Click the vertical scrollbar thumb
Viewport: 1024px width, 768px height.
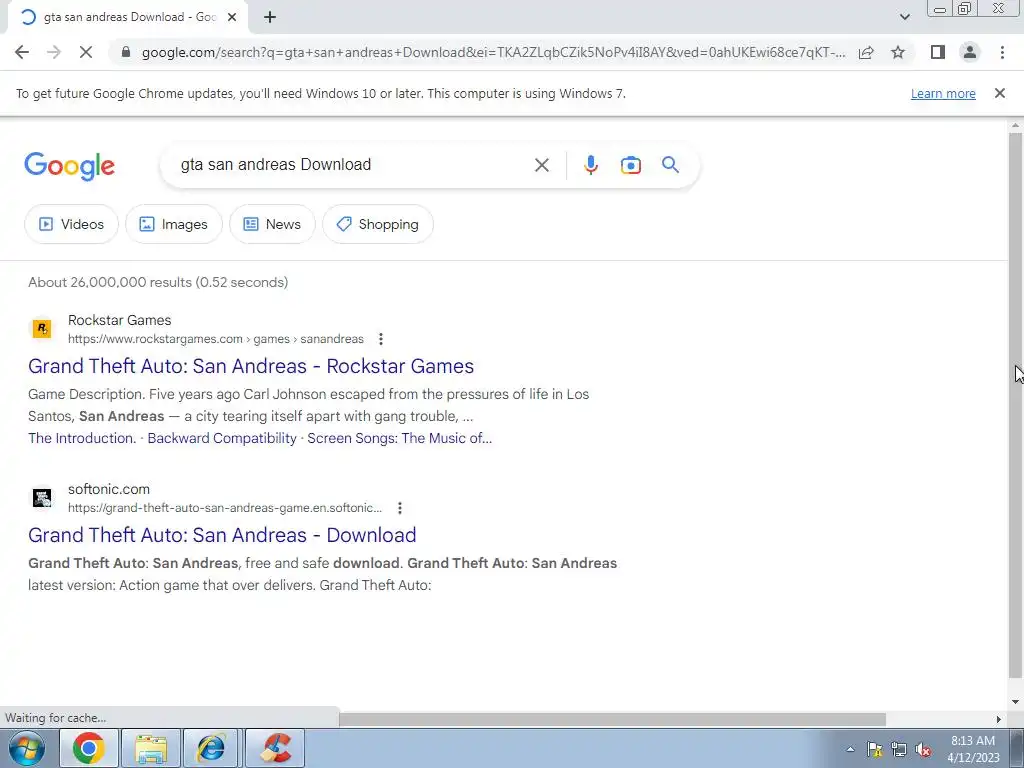(1015, 405)
